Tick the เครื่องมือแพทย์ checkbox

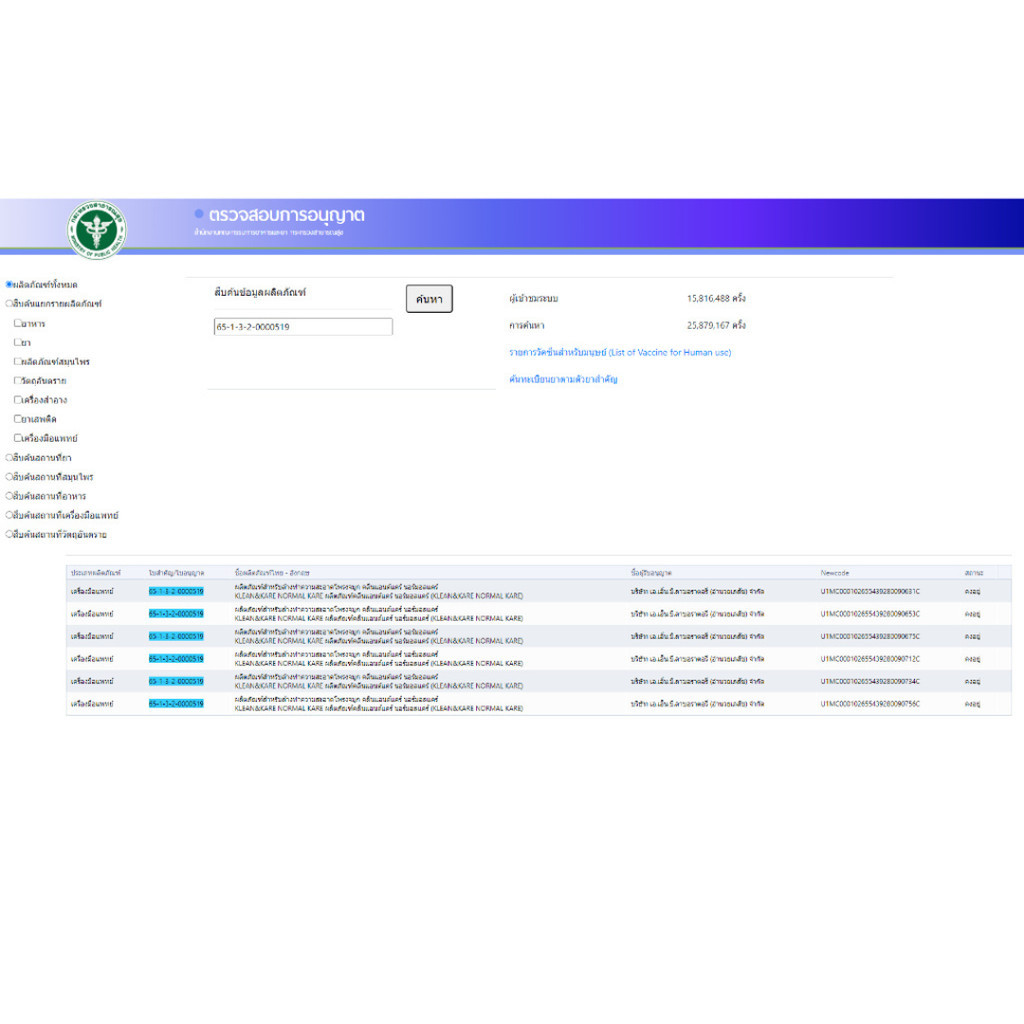coord(18,438)
